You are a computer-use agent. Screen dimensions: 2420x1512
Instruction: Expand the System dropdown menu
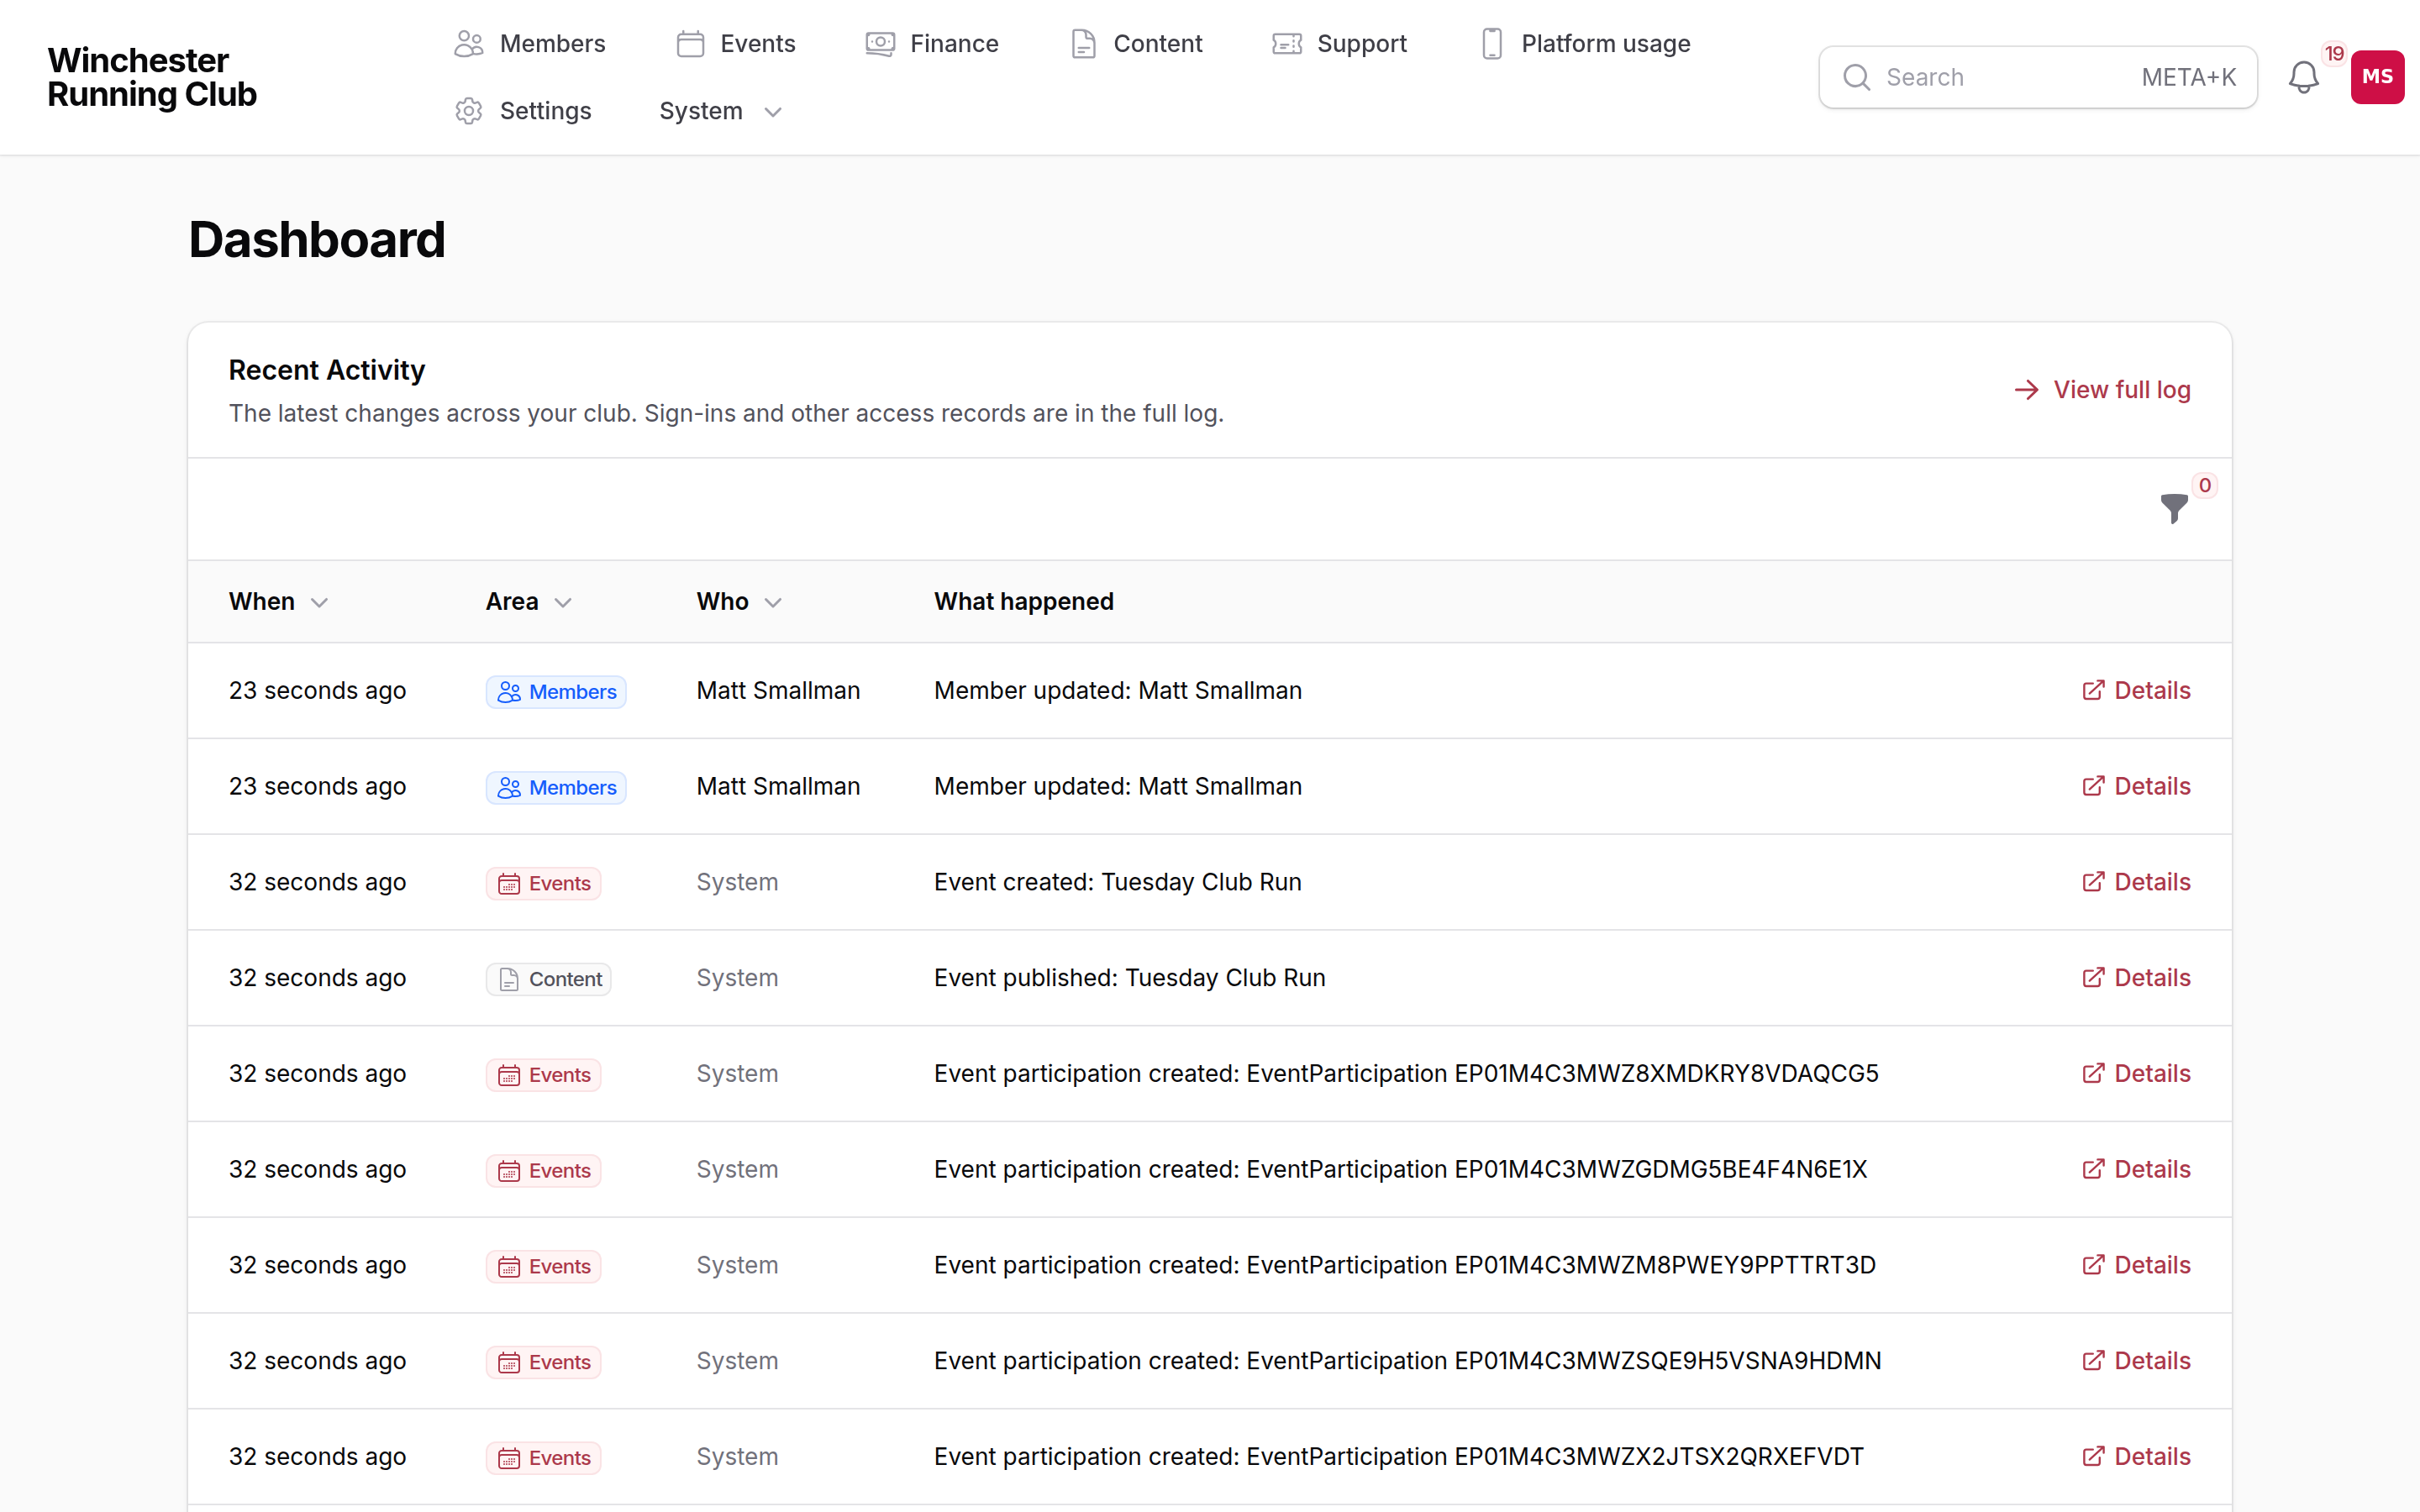720,111
